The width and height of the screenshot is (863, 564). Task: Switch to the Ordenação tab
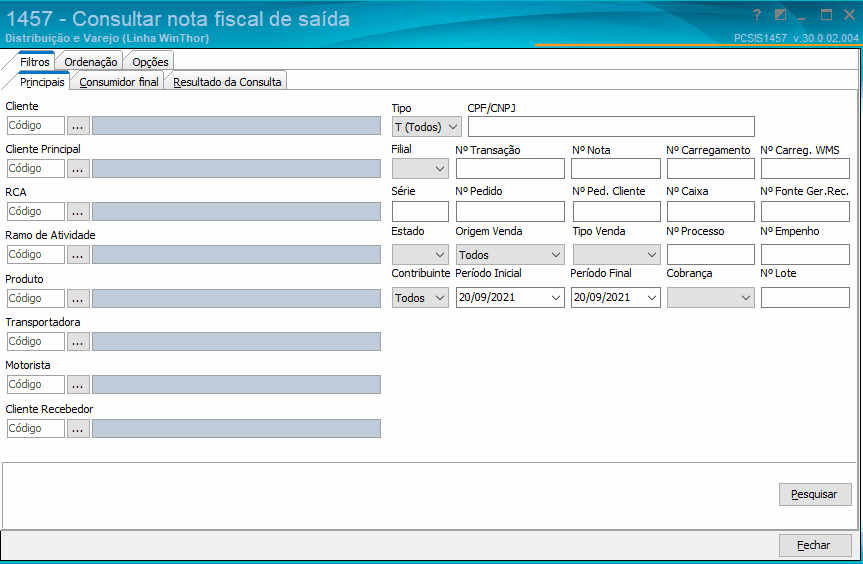[90, 62]
